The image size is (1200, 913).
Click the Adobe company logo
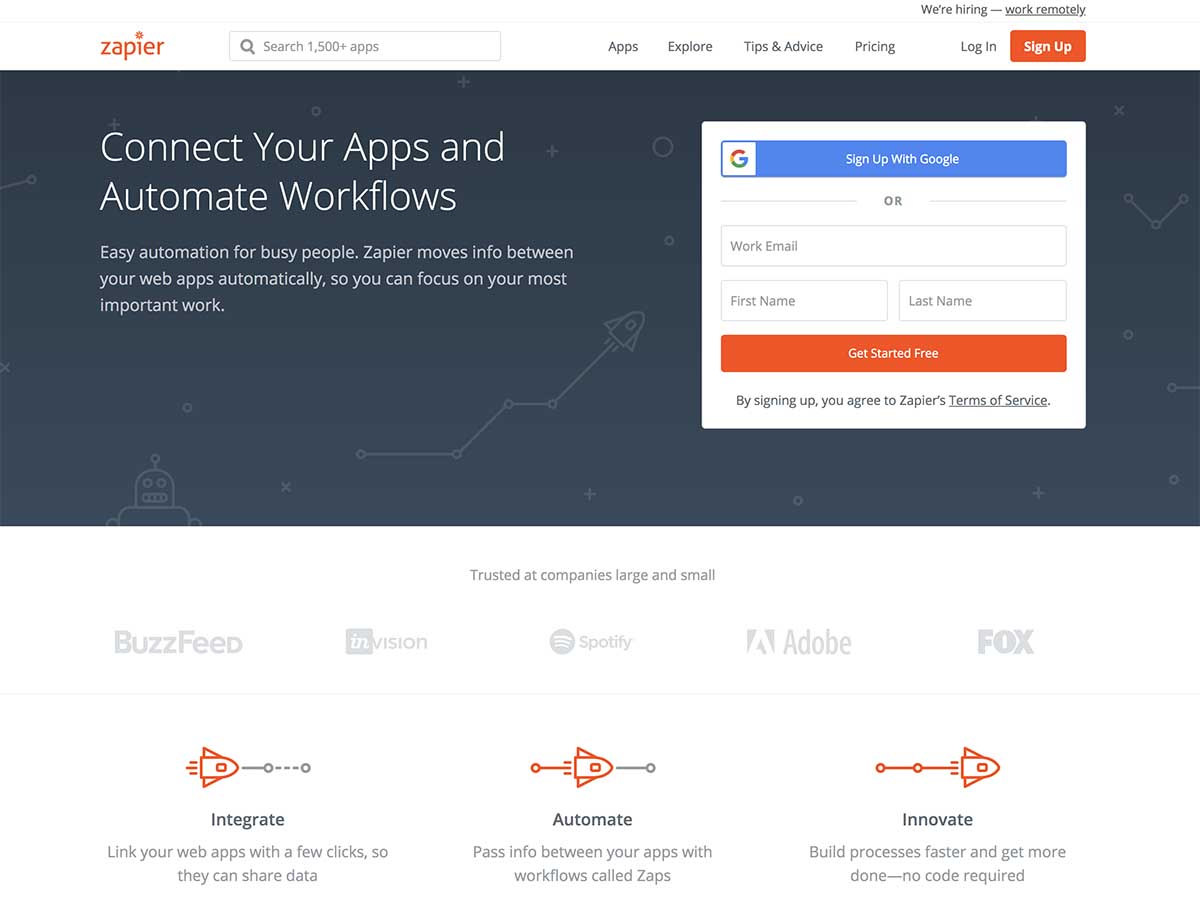pos(798,642)
